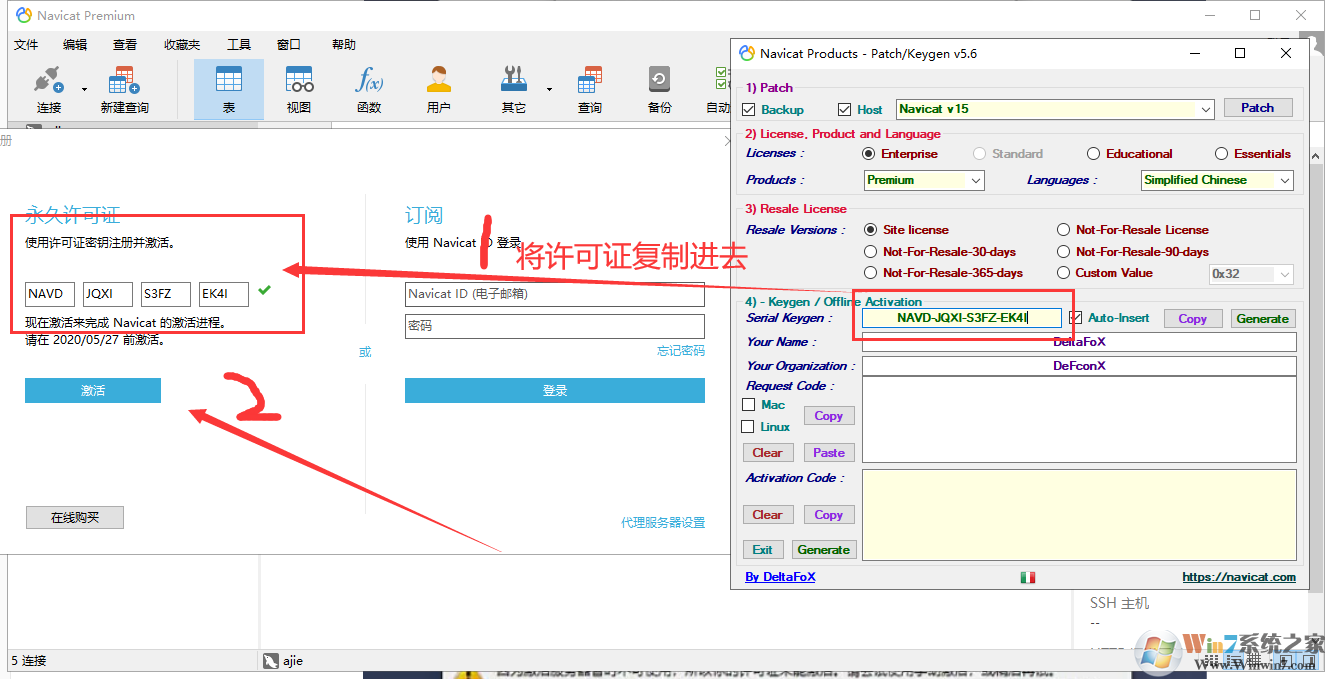Open the https://navicat.com link
1332x679 pixels.
tap(1238, 576)
